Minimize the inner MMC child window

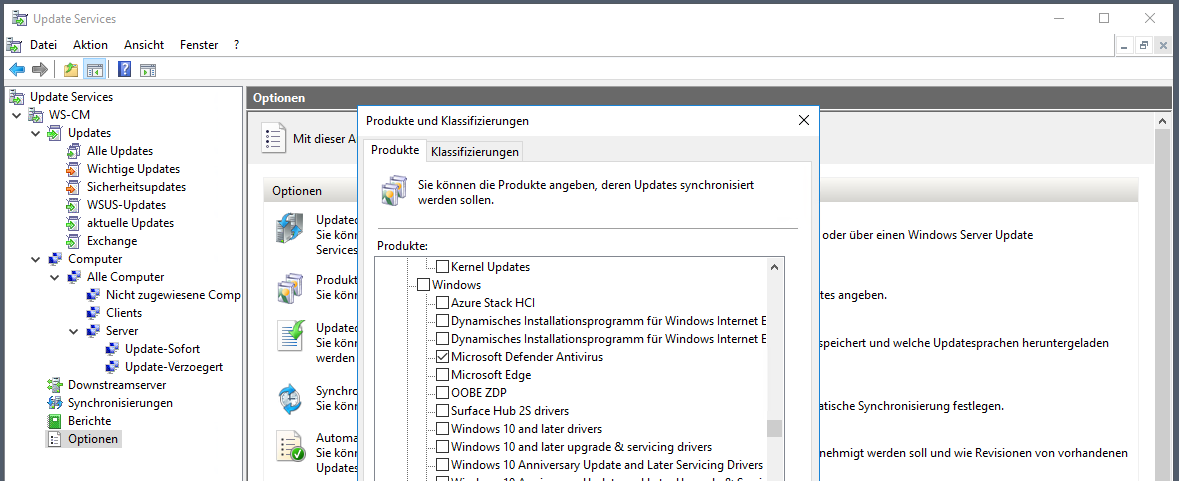coord(1125,45)
